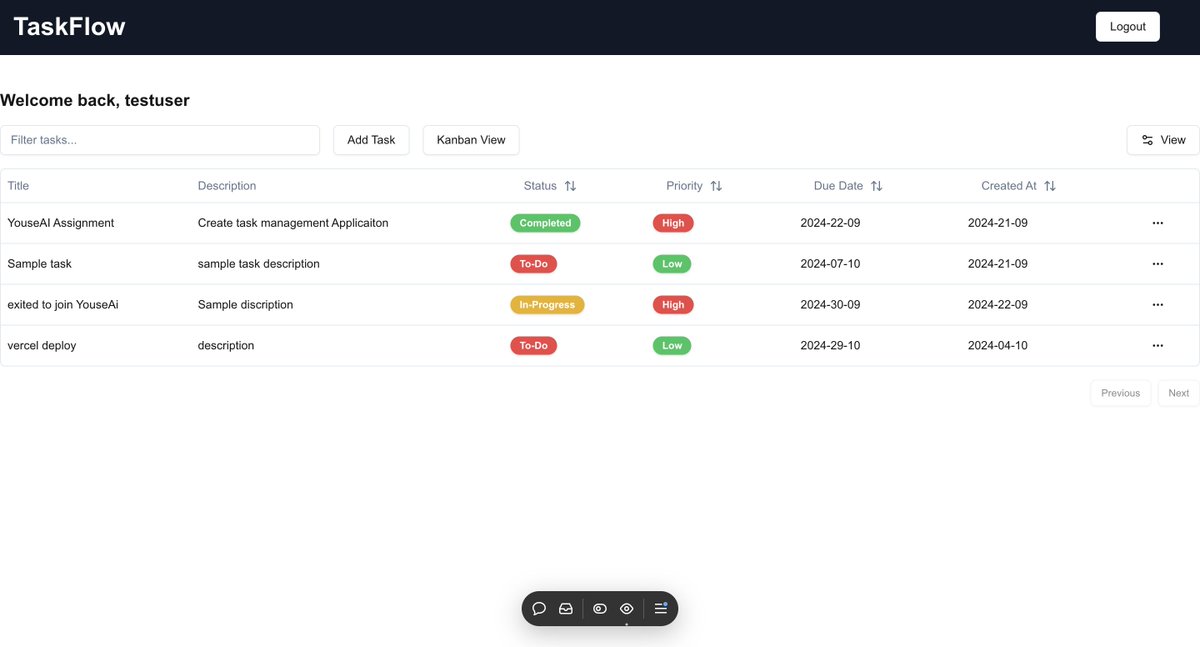Viewport: 1200px width, 647px height.
Task: Click High priority badge for exited to join YouseAi
Action: pos(673,305)
